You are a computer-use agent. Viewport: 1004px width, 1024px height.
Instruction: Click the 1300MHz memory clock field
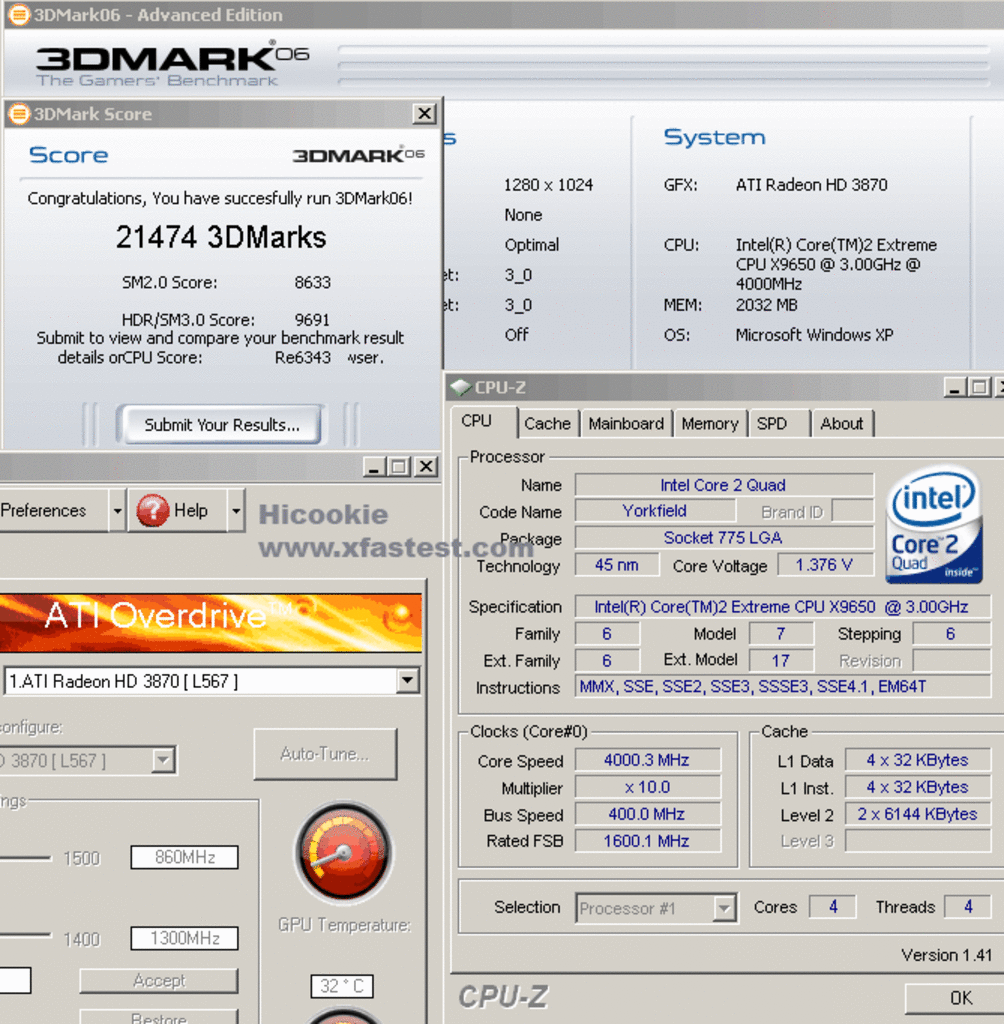click(x=184, y=938)
